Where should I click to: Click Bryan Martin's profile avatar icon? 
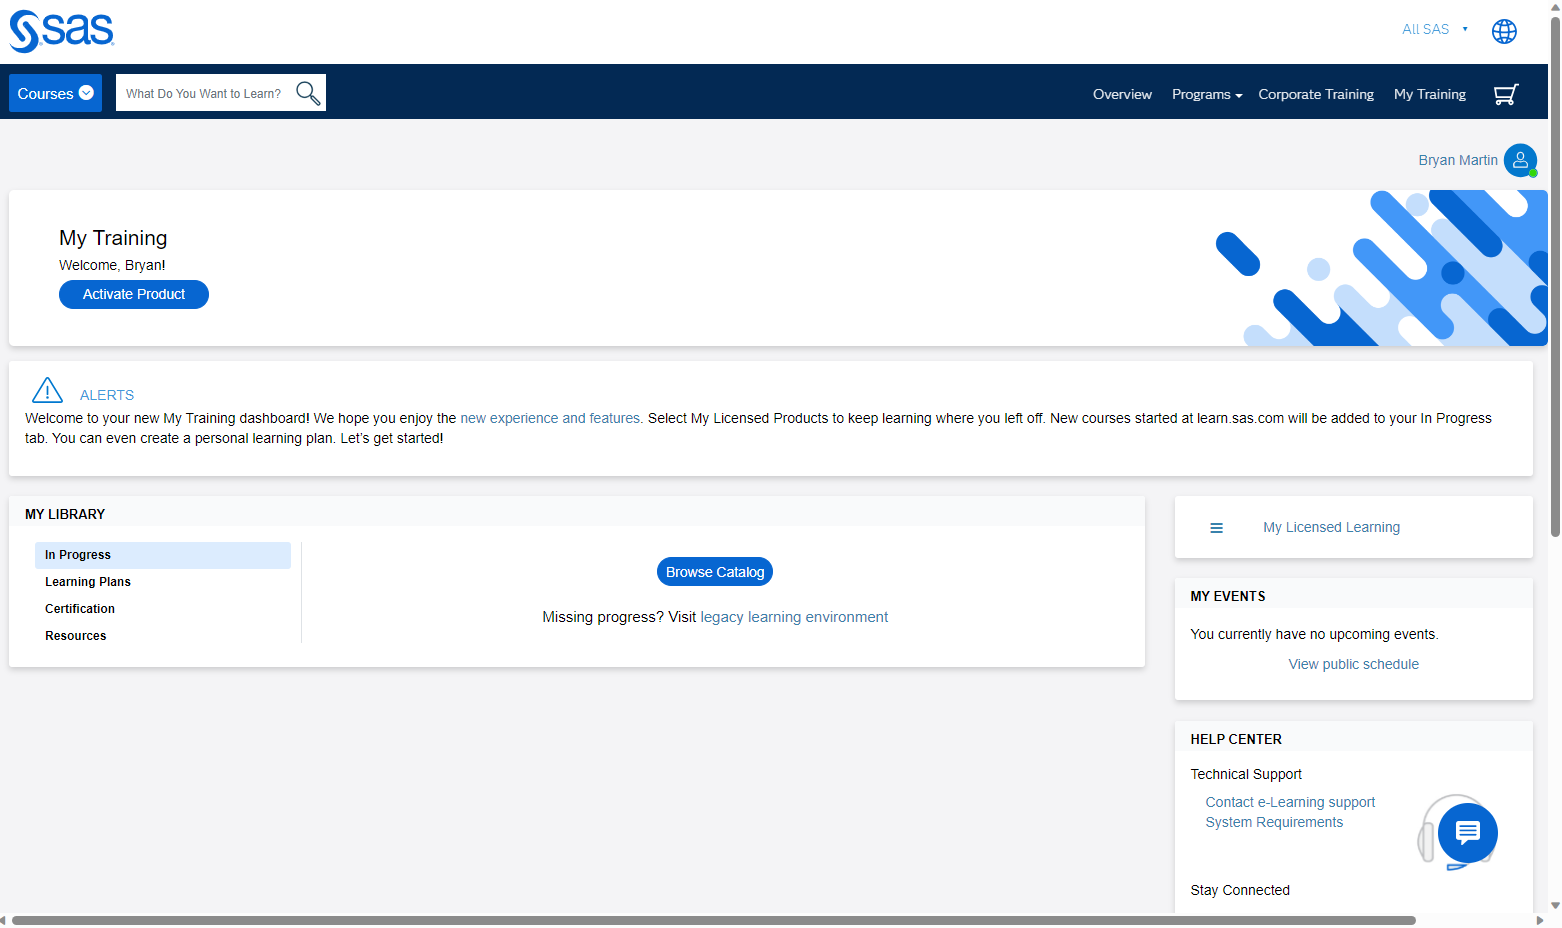[x=1520, y=160]
